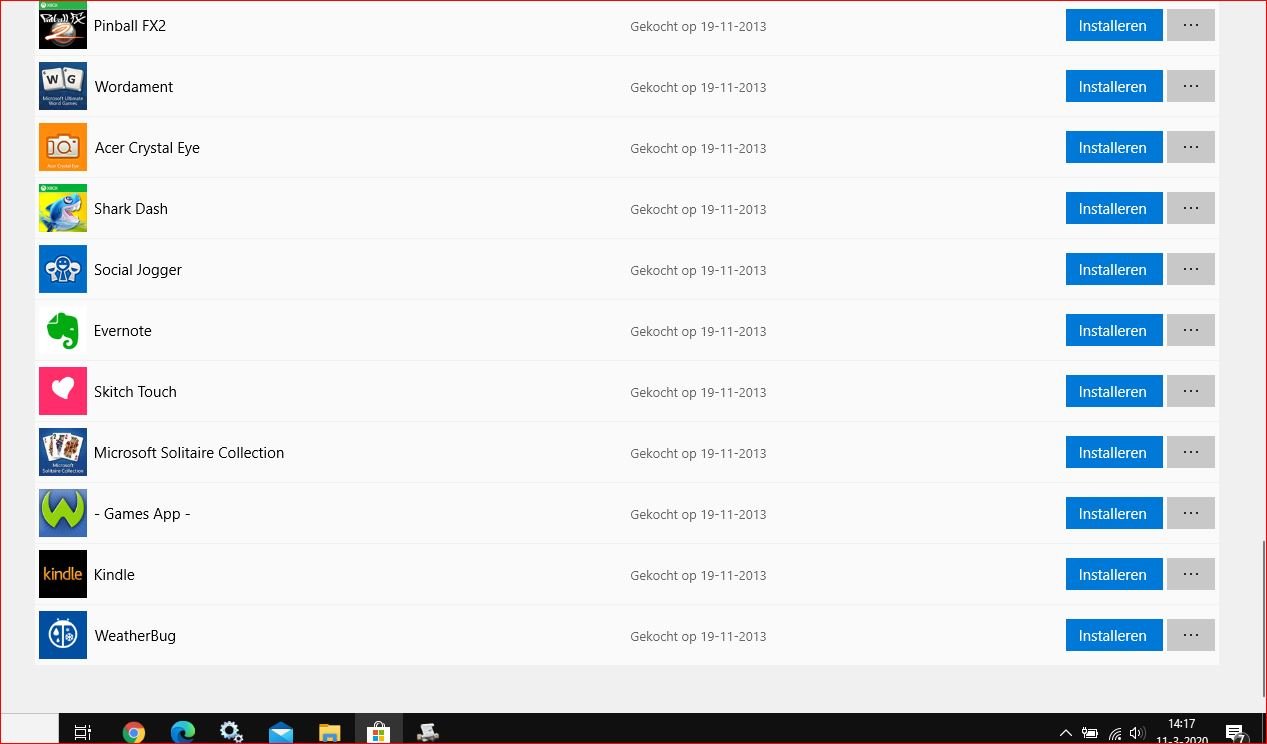Install Microsoft Solitaire Collection

pyautogui.click(x=1114, y=452)
